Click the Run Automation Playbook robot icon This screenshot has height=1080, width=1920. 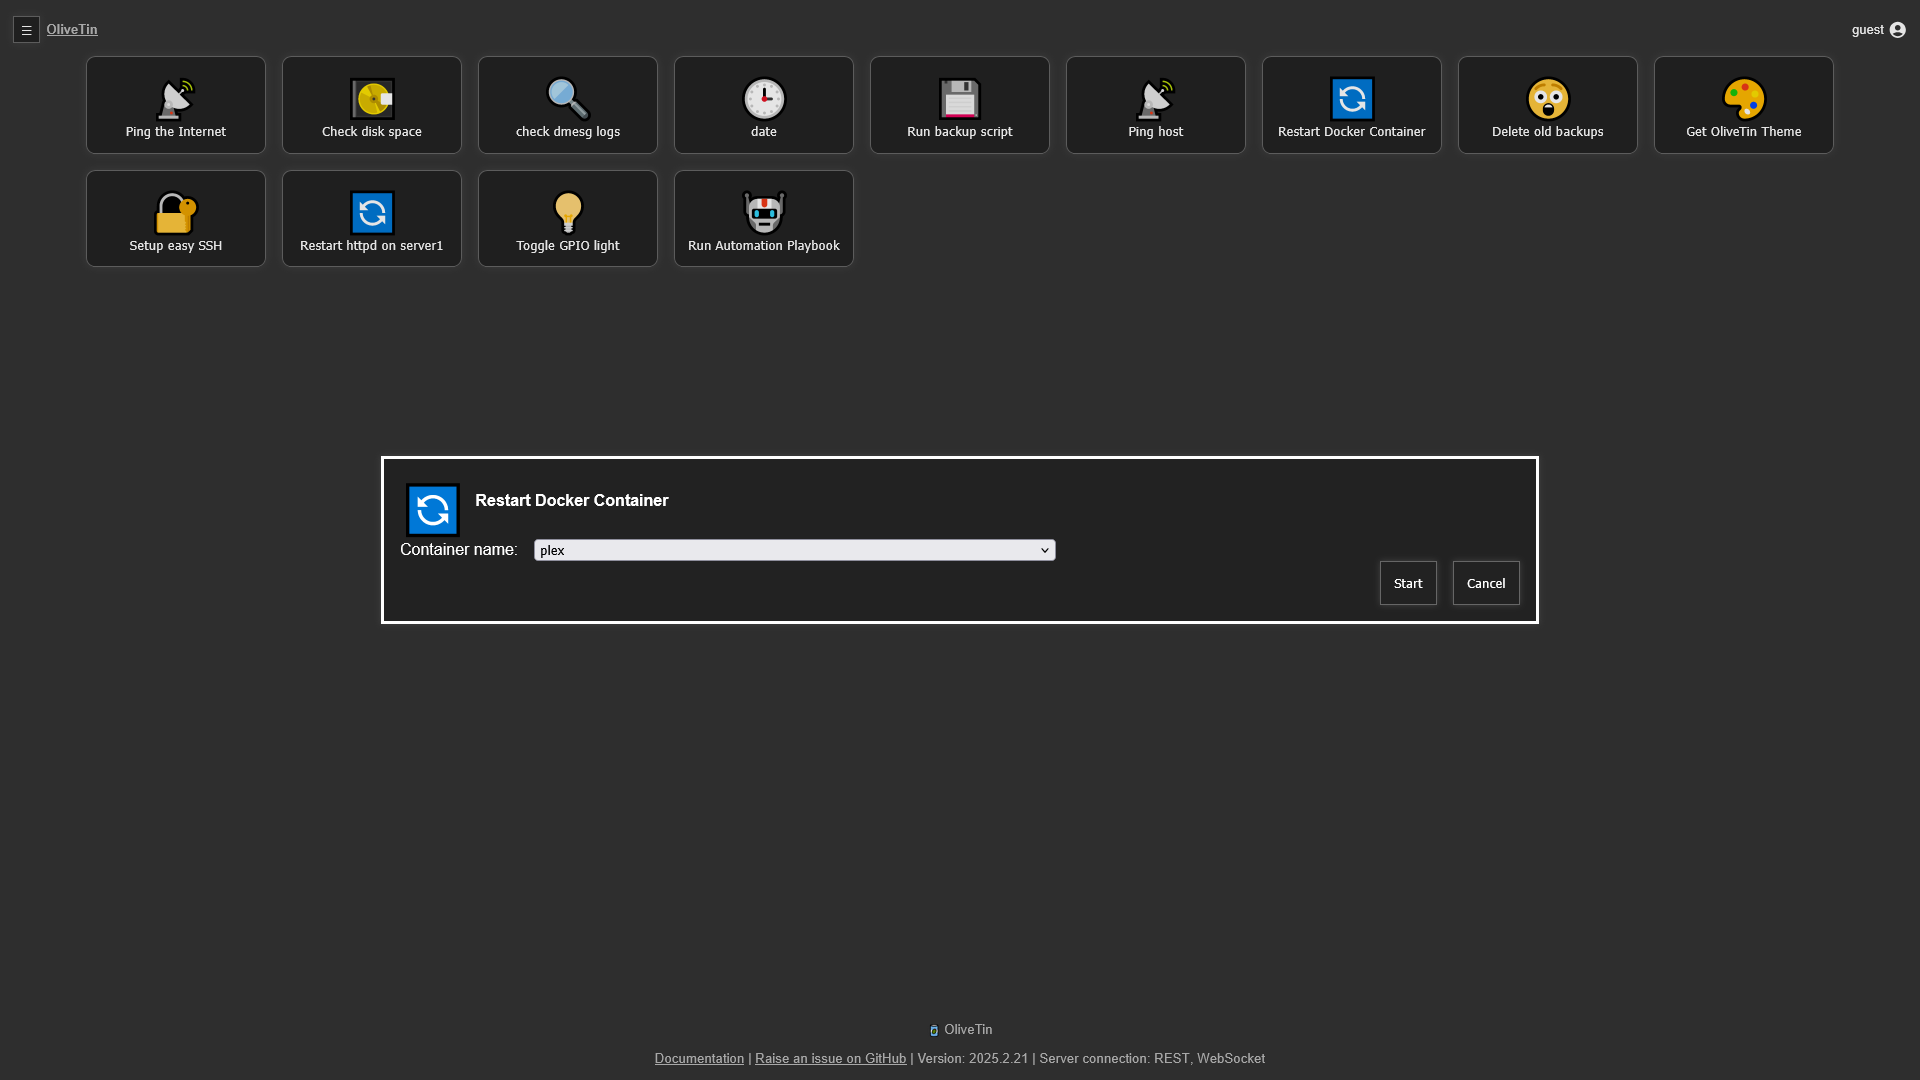pos(764,213)
